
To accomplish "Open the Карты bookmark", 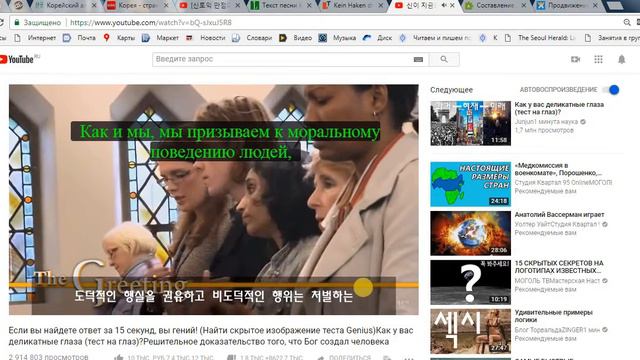I will (x=119, y=38).
